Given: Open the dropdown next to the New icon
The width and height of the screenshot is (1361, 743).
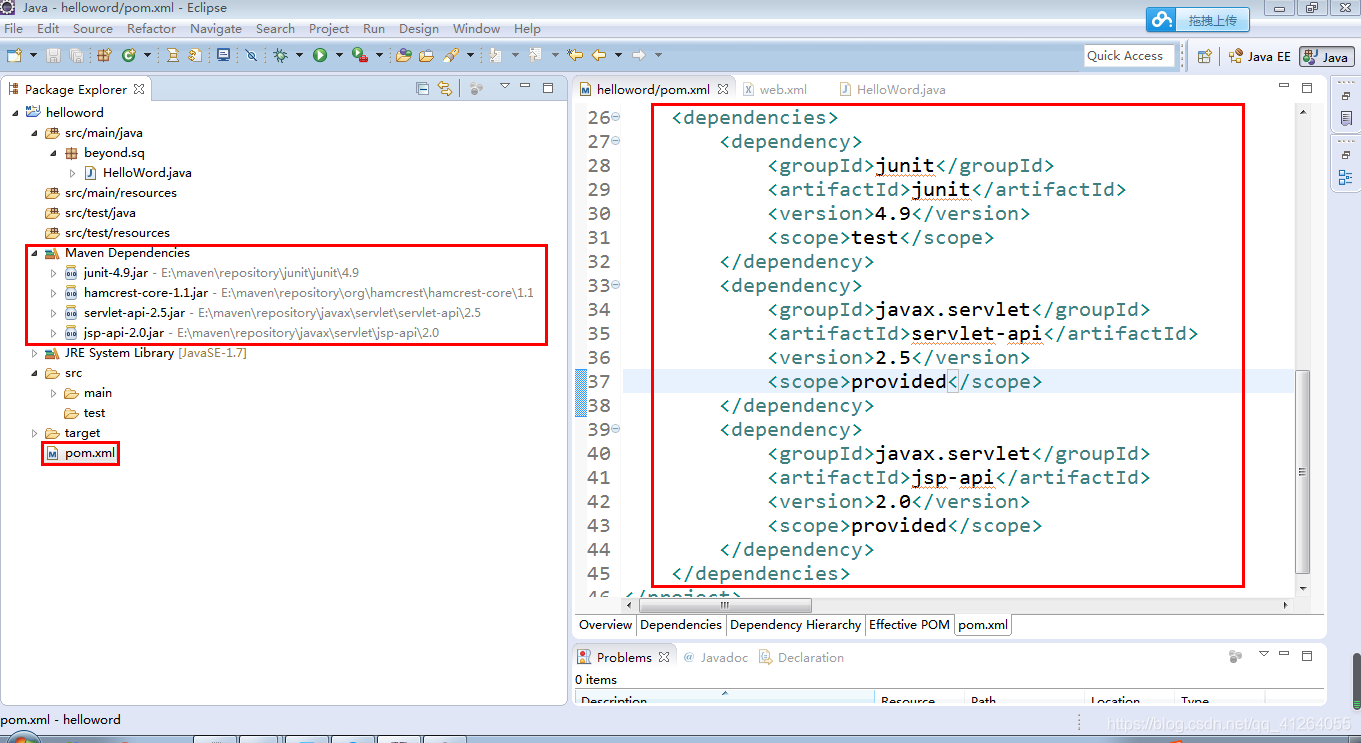Looking at the screenshot, I should 33,55.
